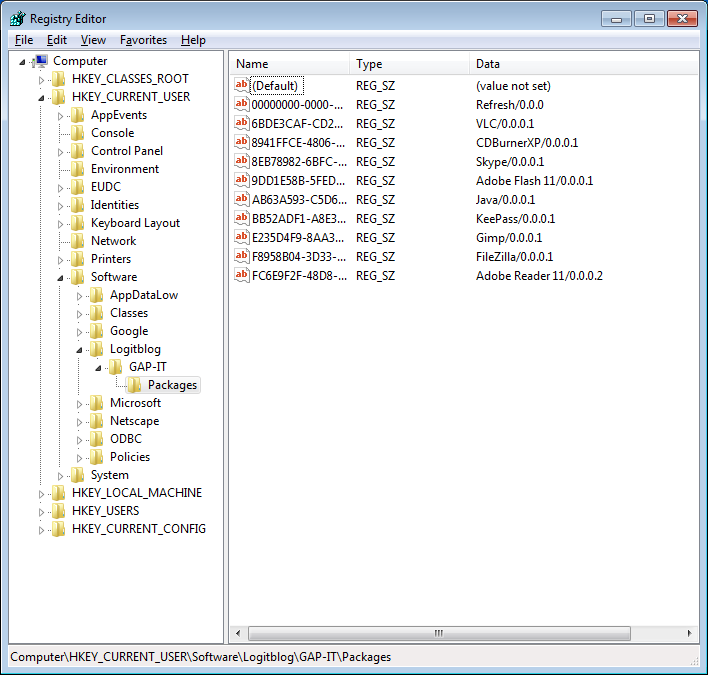Click the string icon for the AB63A593-C5D6 value

coord(242,199)
